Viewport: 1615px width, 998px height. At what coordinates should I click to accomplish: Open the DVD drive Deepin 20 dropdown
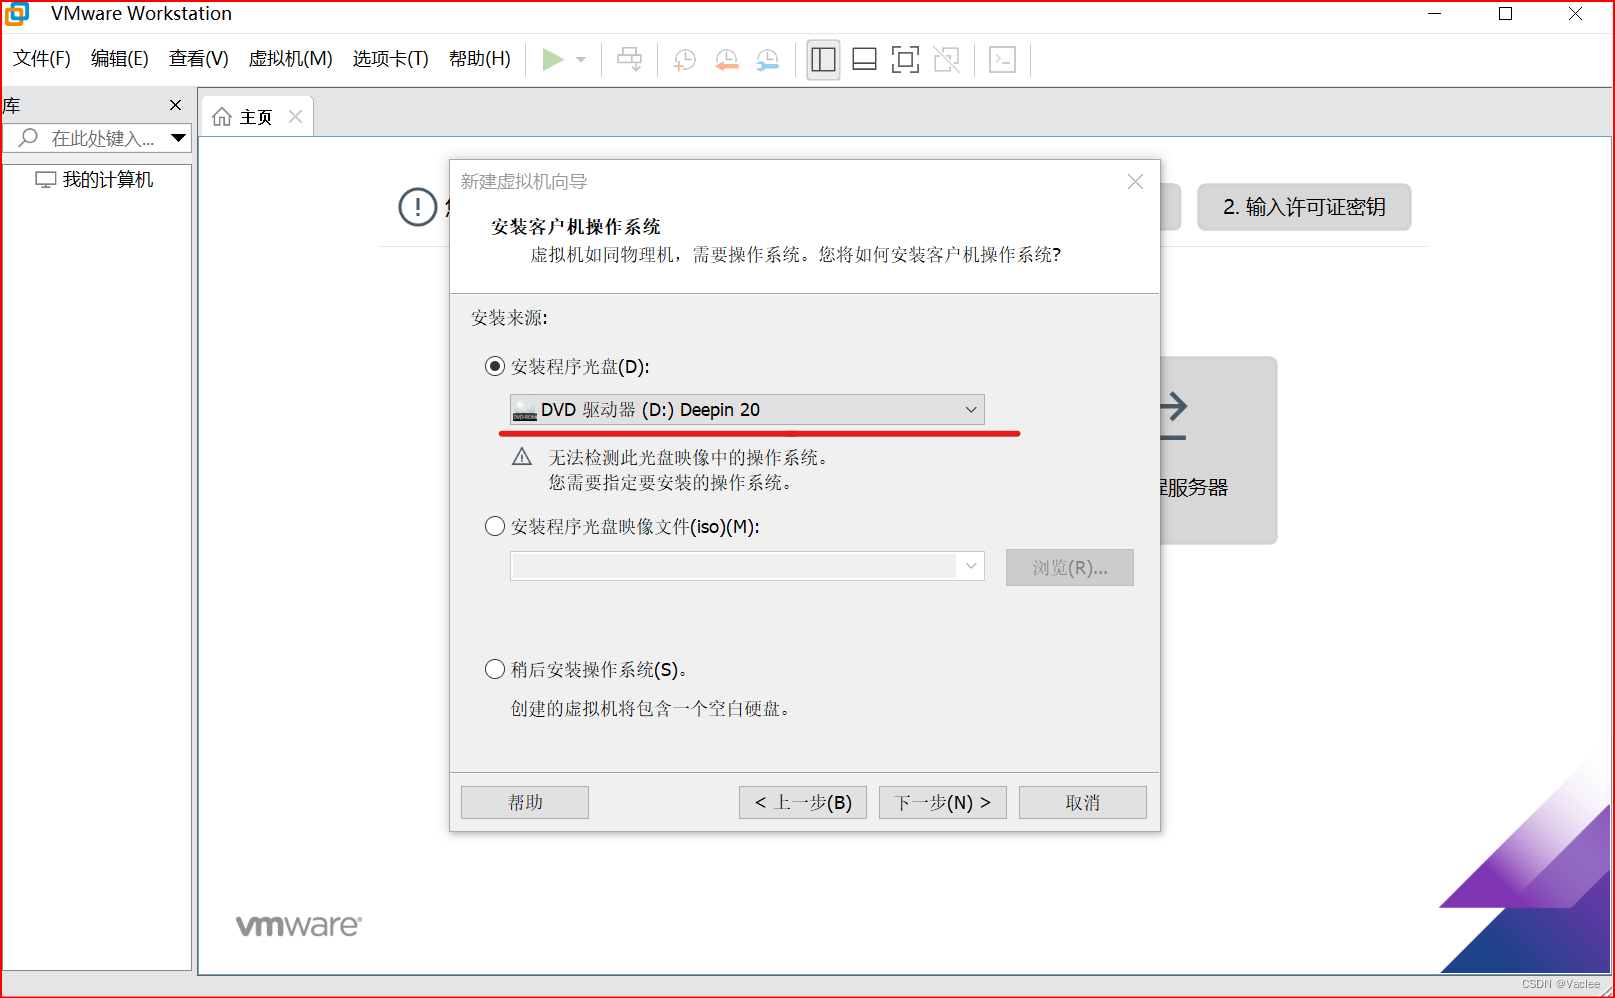[747, 410]
